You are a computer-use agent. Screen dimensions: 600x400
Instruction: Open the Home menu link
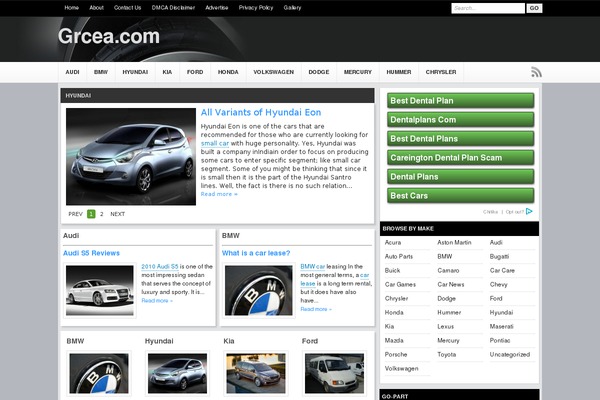[72, 8]
